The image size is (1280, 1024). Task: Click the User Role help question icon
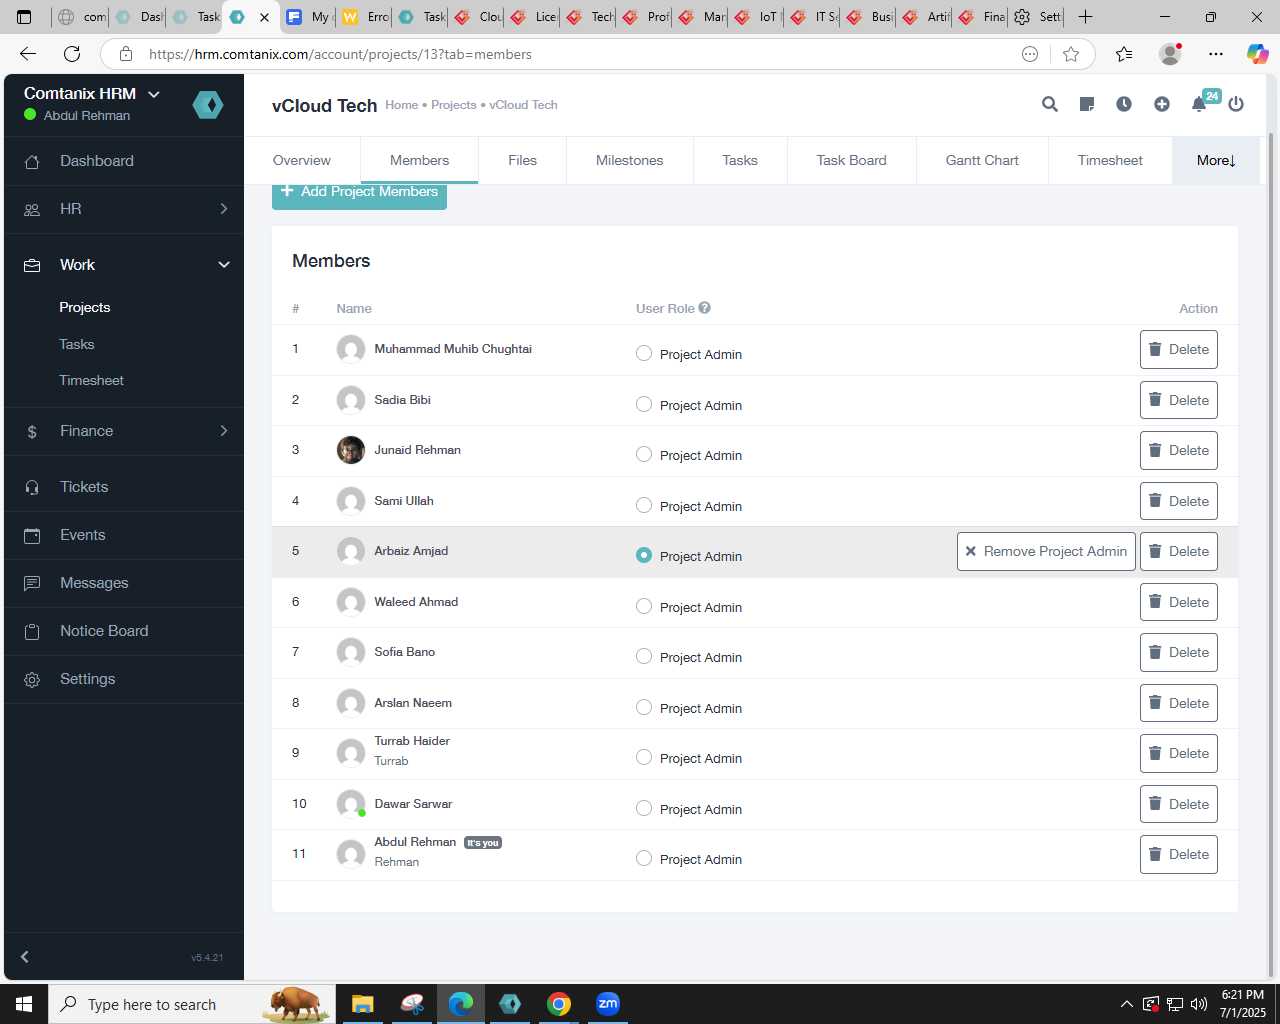pyautogui.click(x=704, y=308)
